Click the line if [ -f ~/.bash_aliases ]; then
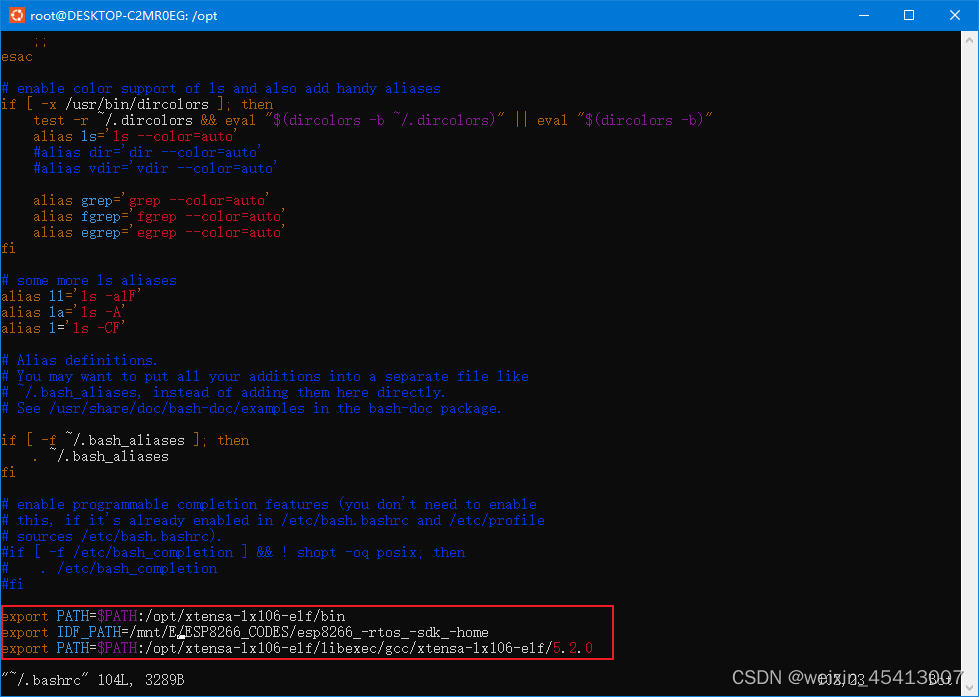The height and width of the screenshot is (697, 979). tap(125, 440)
